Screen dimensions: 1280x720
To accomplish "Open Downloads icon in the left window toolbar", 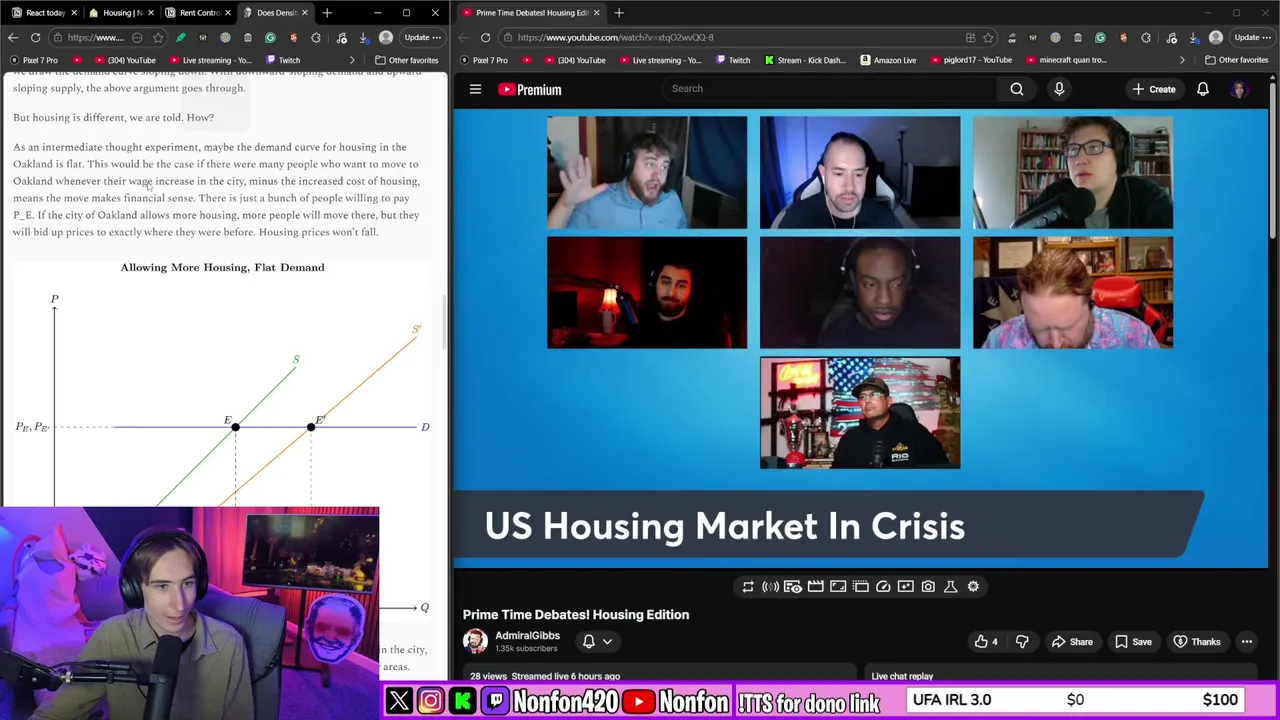I will tap(365, 38).
